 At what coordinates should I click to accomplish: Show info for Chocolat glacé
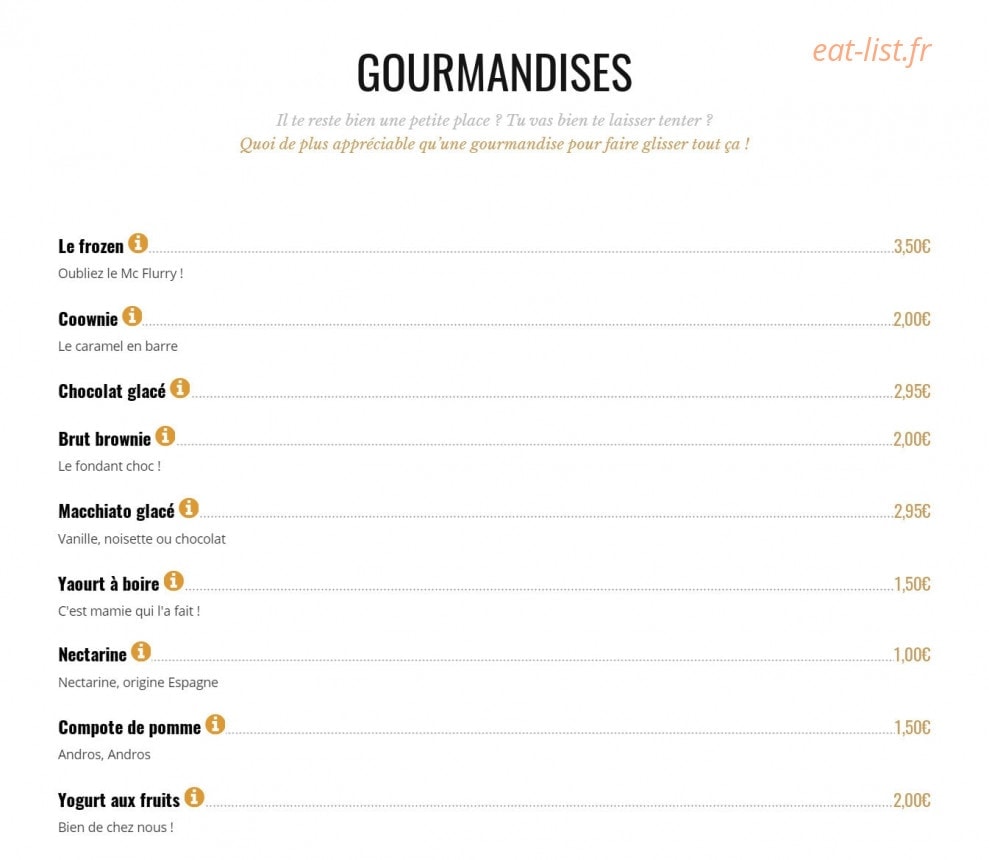180,388
